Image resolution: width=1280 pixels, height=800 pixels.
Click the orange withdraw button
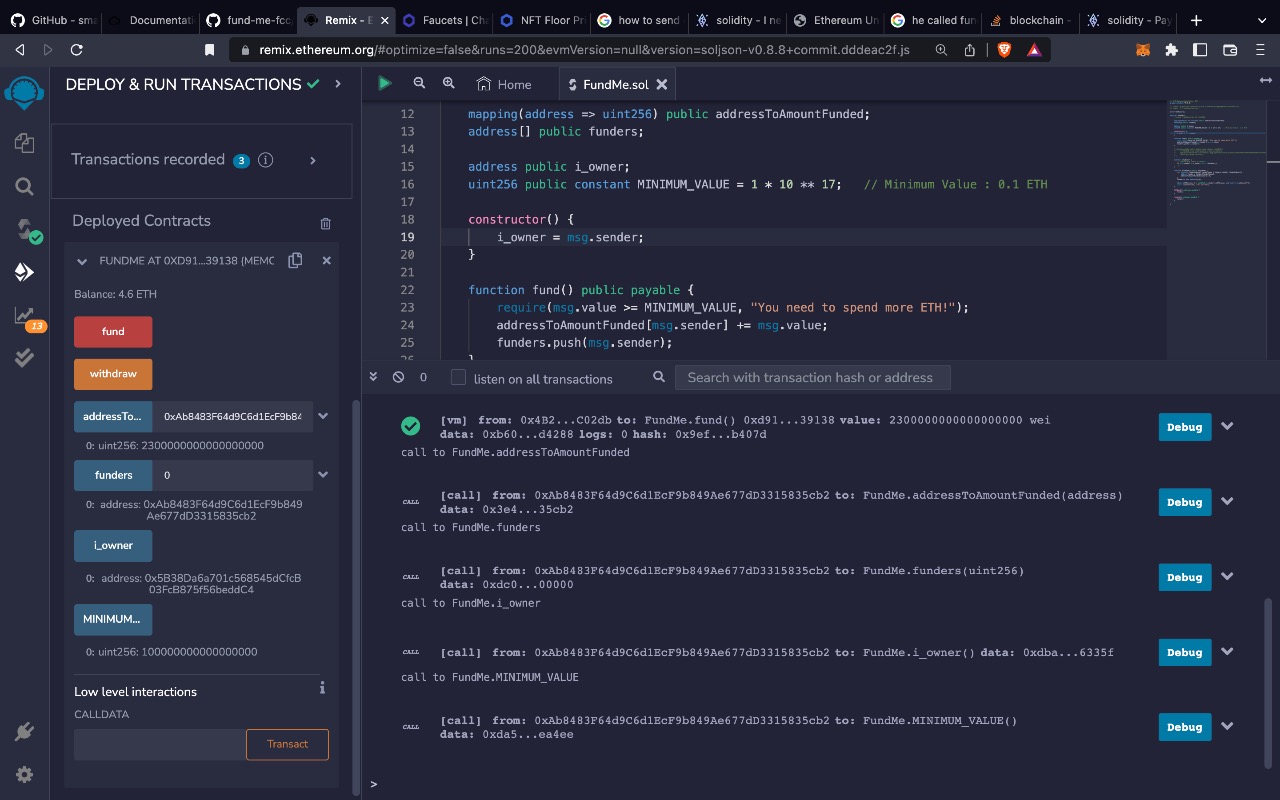pyautogui.click(x=113, y=374)
